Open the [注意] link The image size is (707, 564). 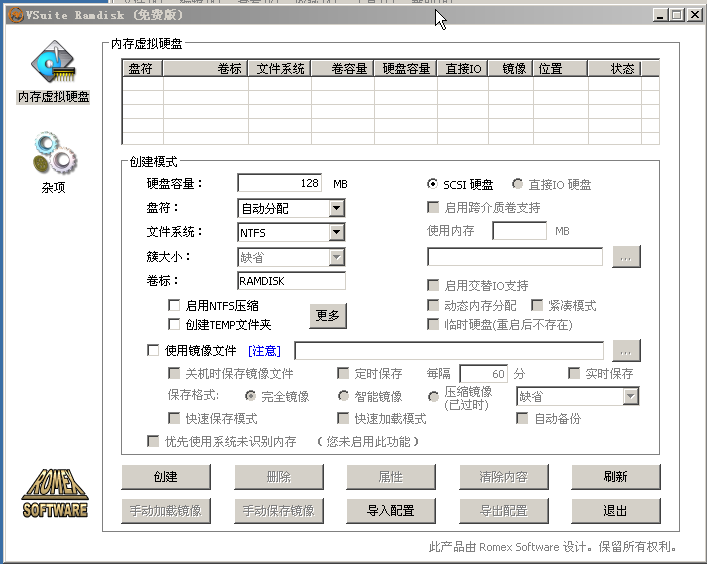(264, 350)
